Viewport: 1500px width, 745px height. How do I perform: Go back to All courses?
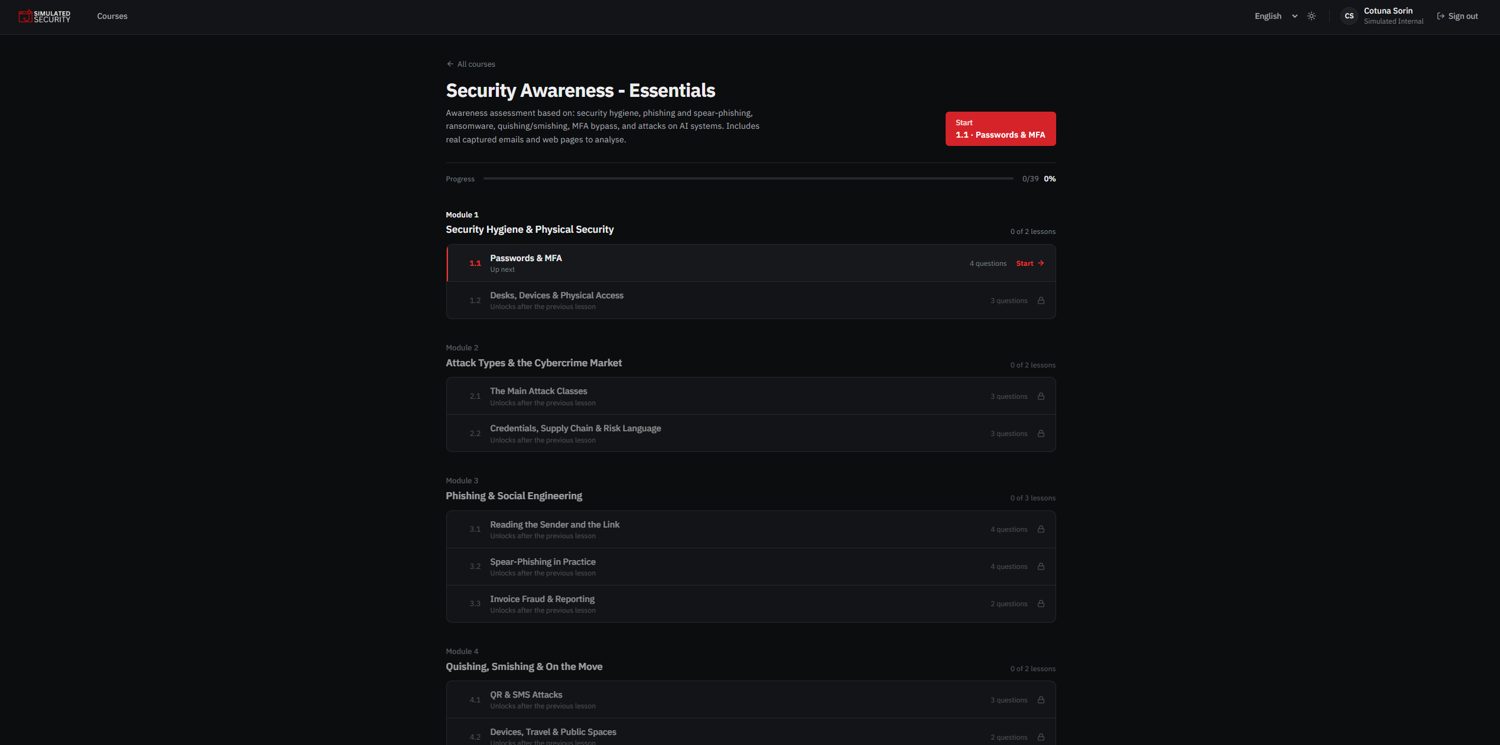[470, 64]
